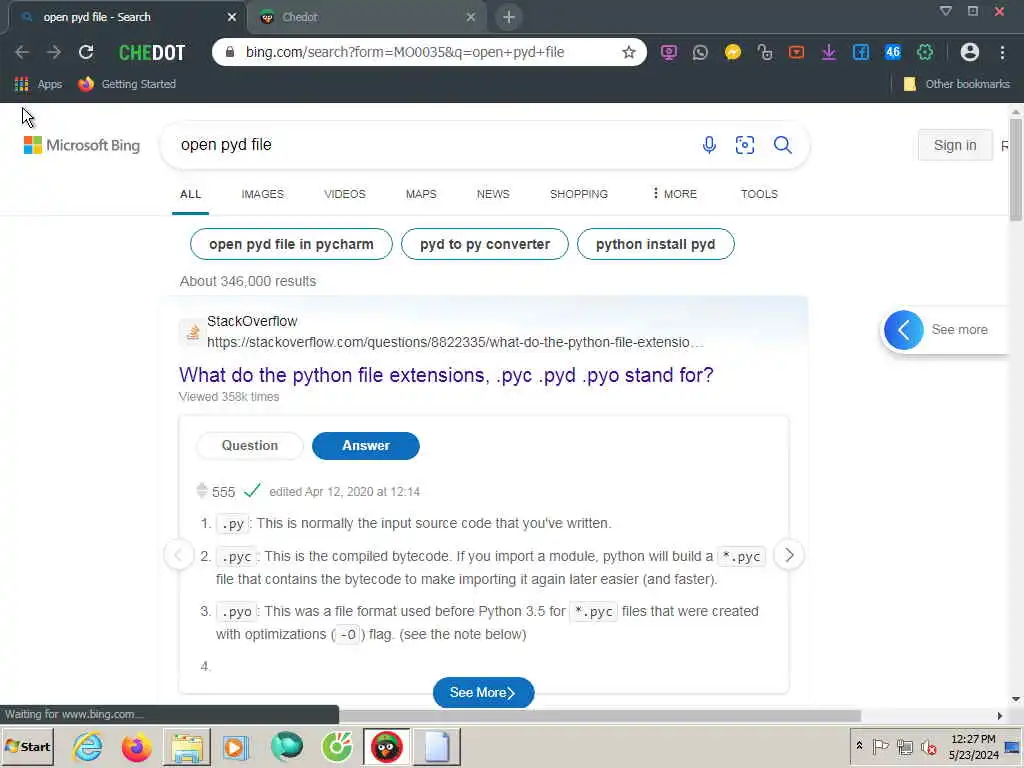This screenshot has width=1024, height=768.
Task: Select the Answer toggle button
Action: click(366, 445)
